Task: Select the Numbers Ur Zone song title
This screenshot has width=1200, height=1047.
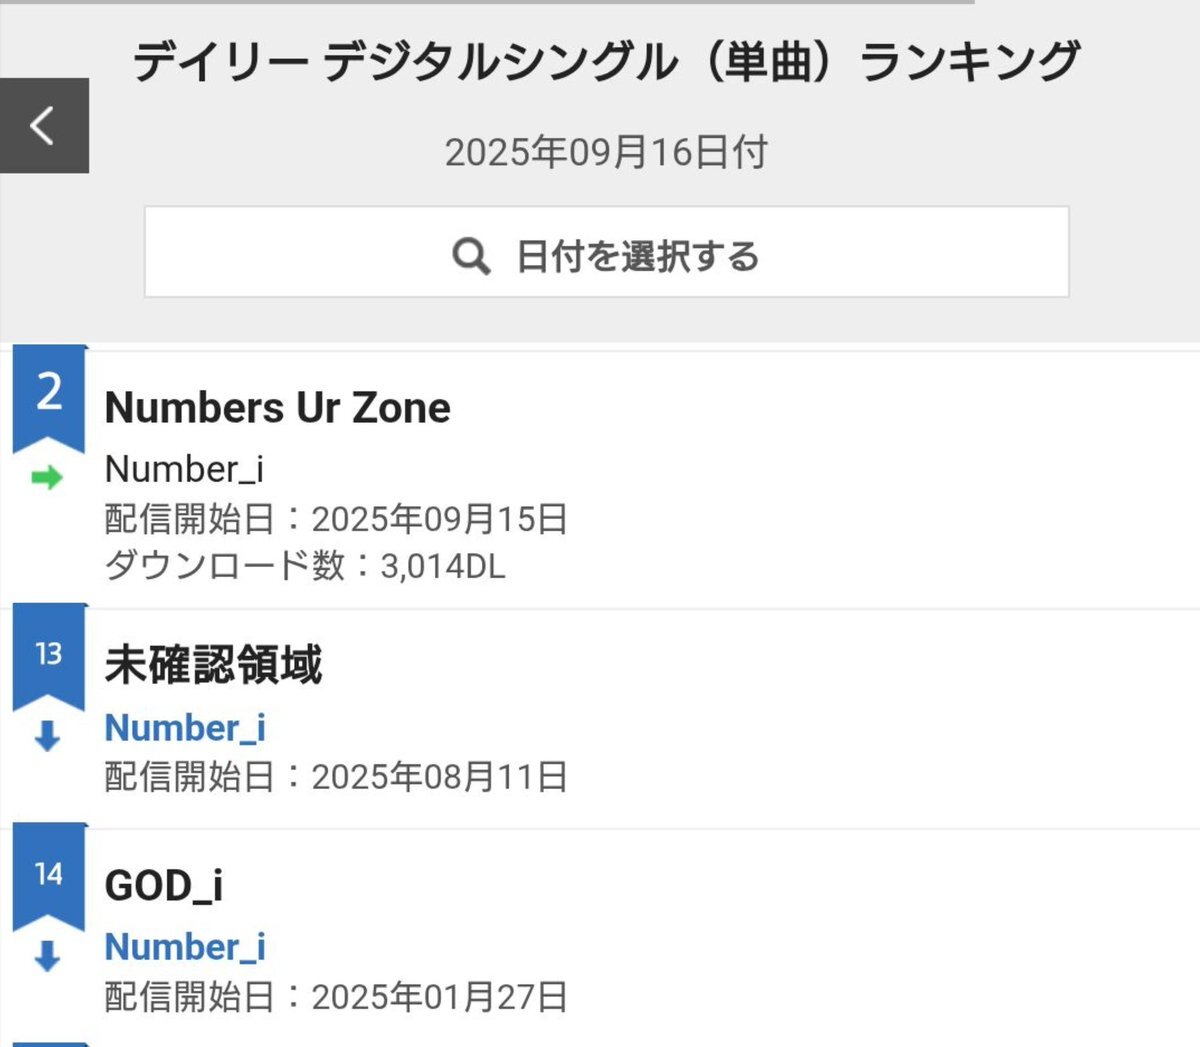Action: pyautogui.click(x=277, y=408)
